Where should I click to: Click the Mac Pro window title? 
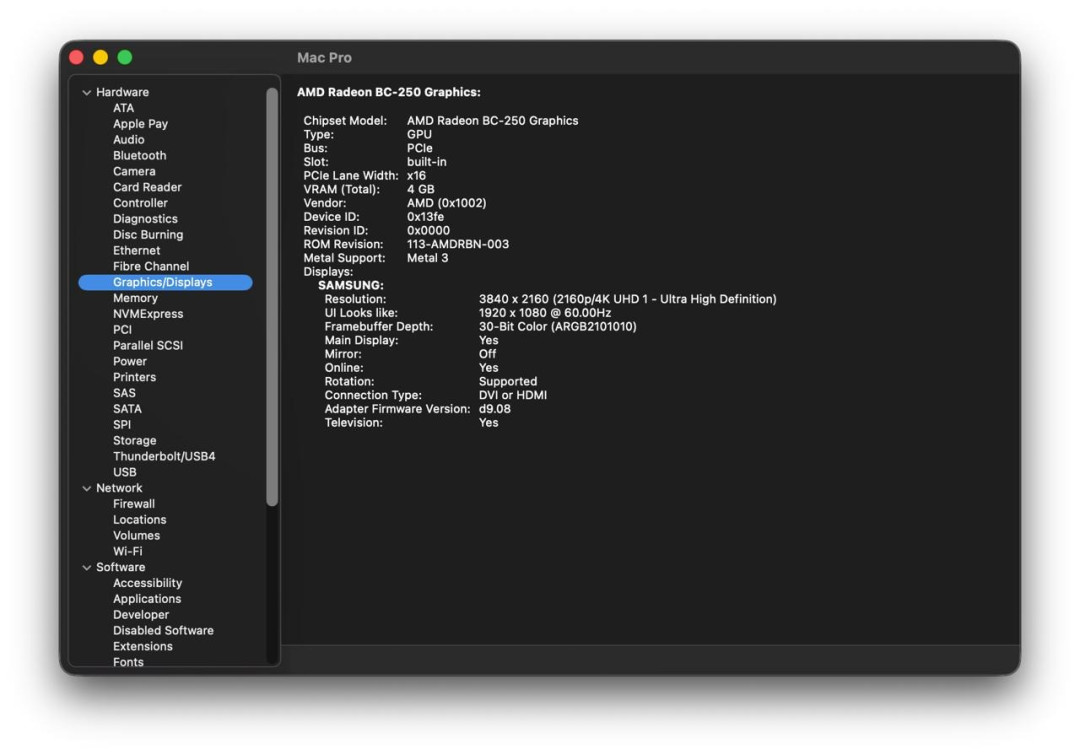[x=324, y=58]
